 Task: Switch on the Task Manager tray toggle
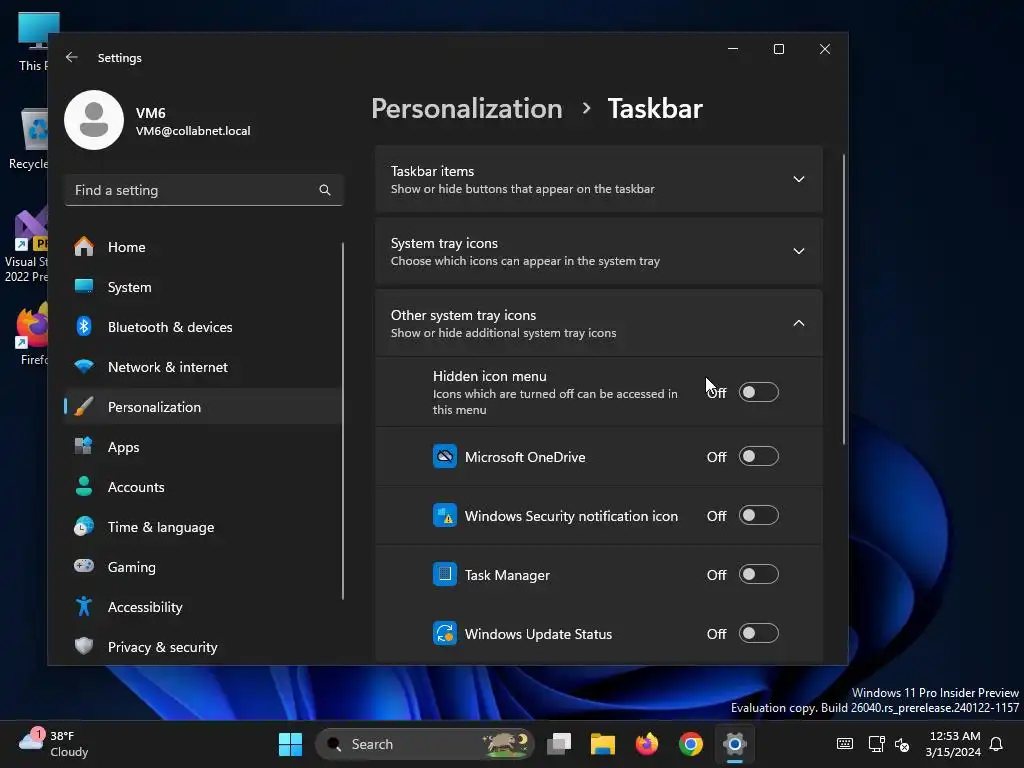coord(758,574)
